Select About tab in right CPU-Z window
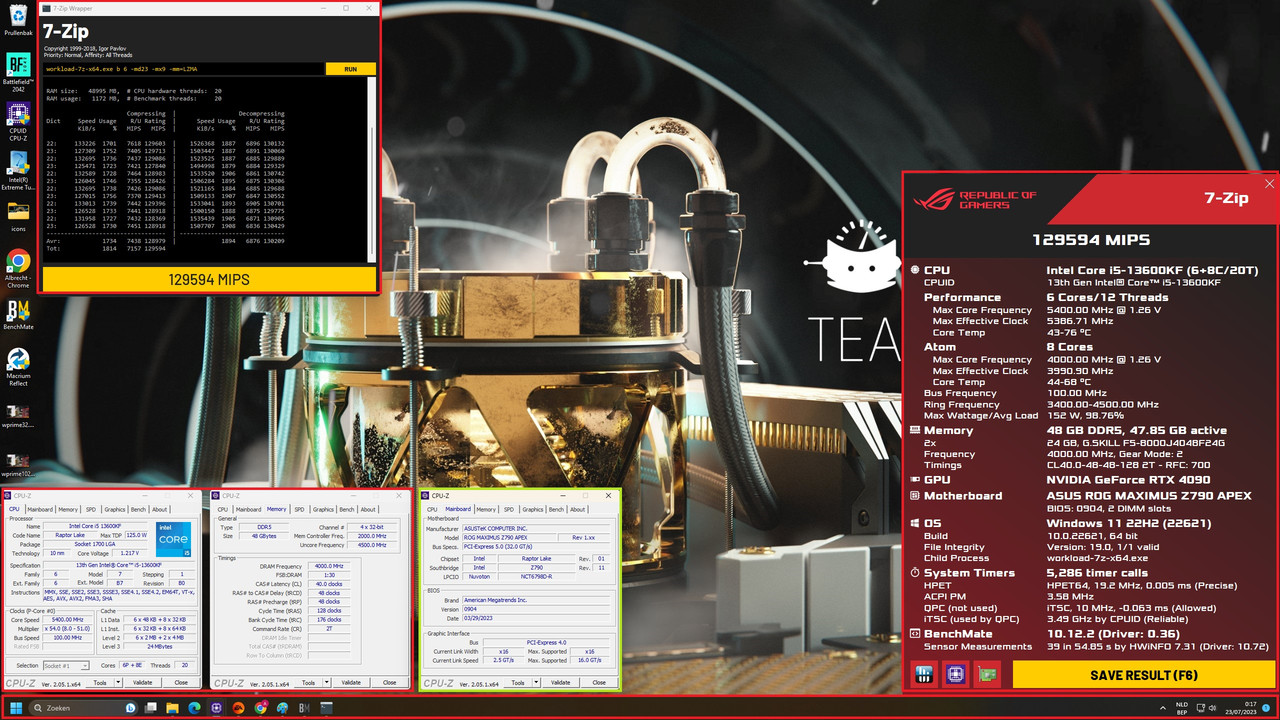The width and height of the screenshot is (1280, 720). [577, 509]
